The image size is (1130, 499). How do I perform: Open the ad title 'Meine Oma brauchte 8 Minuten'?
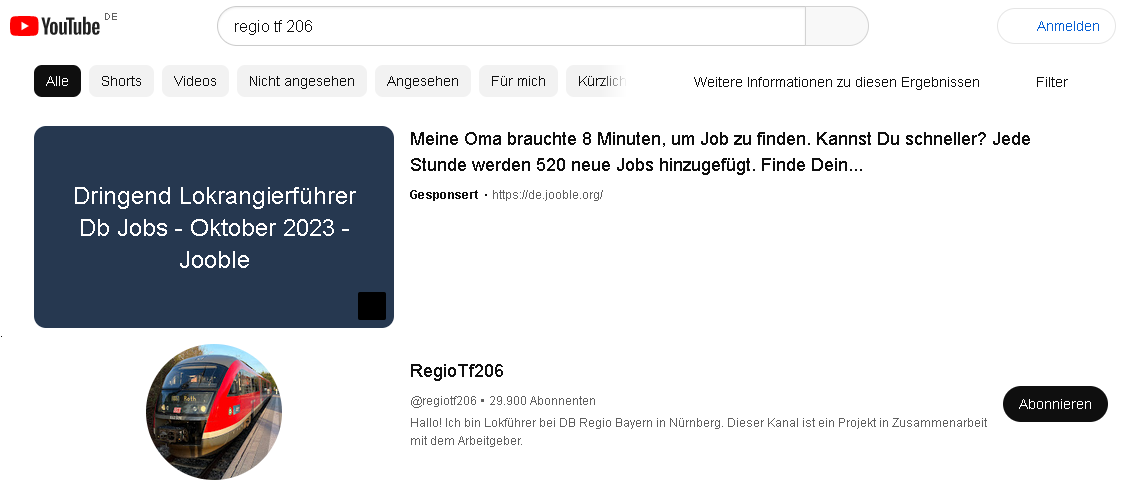pyautogui.click(x=720, y=151)
